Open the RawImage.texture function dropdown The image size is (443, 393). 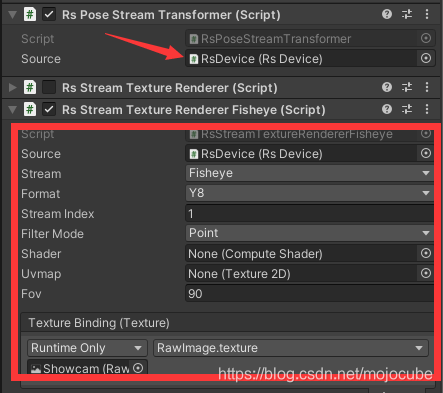pos(291,348)
